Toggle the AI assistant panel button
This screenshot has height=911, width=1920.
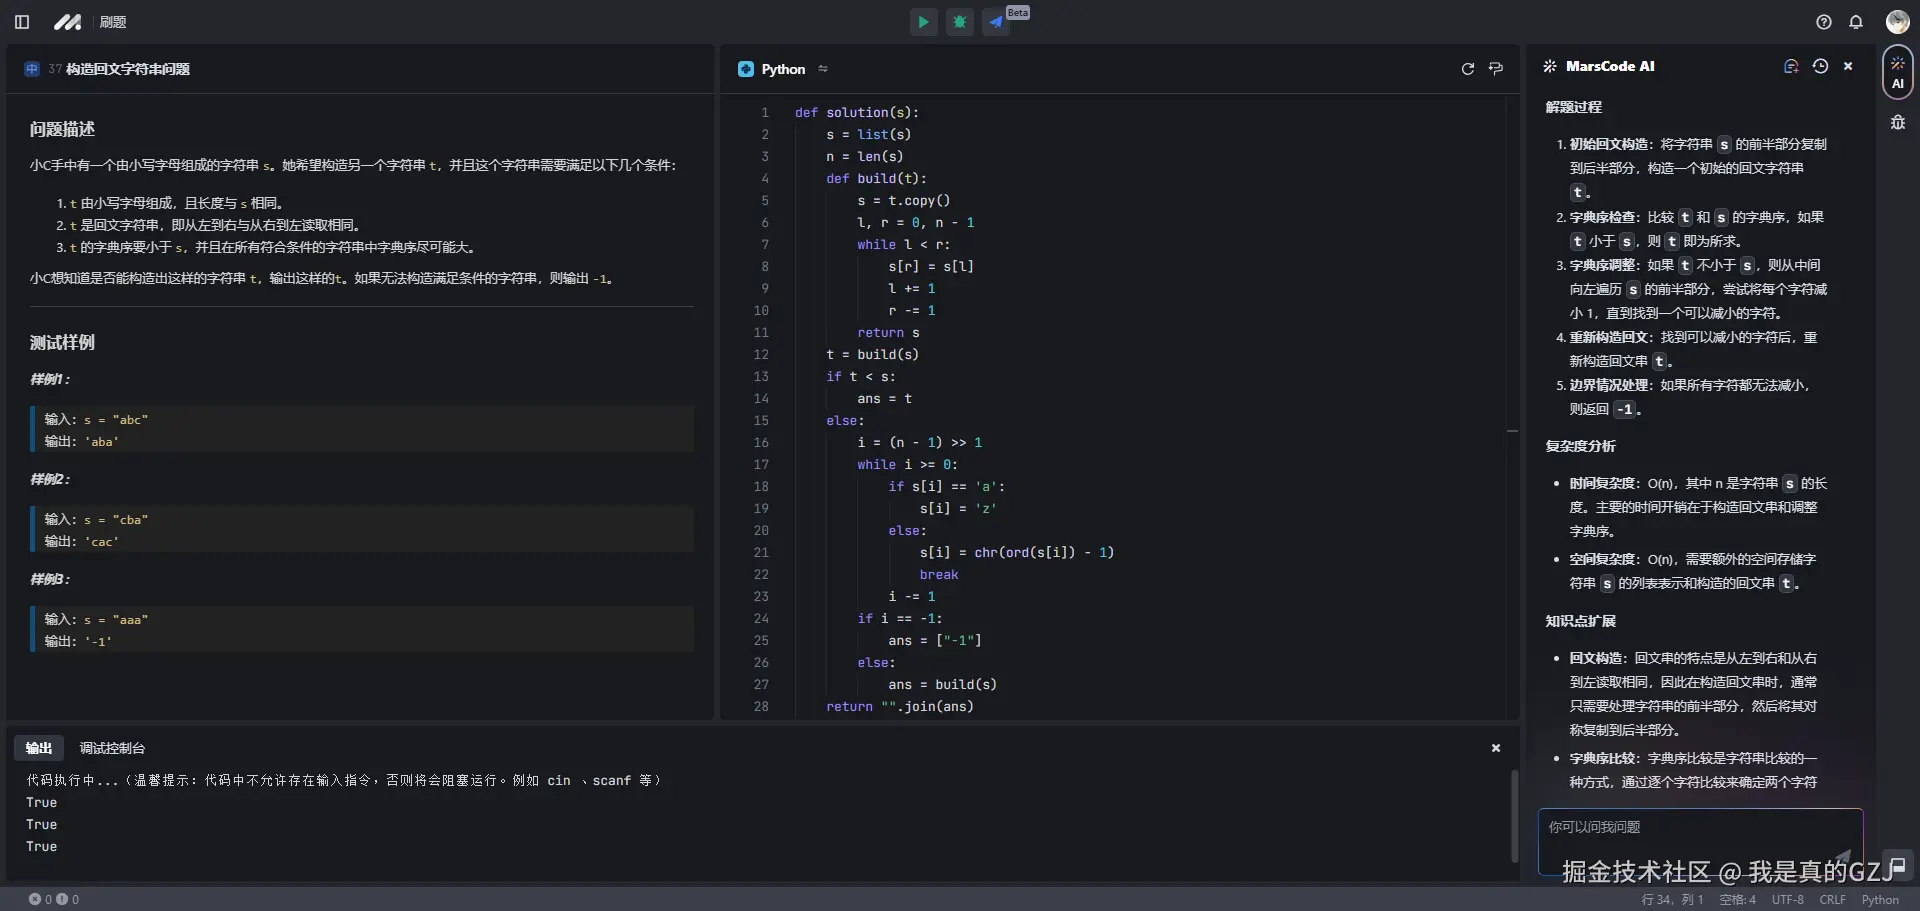[1897, 73]
